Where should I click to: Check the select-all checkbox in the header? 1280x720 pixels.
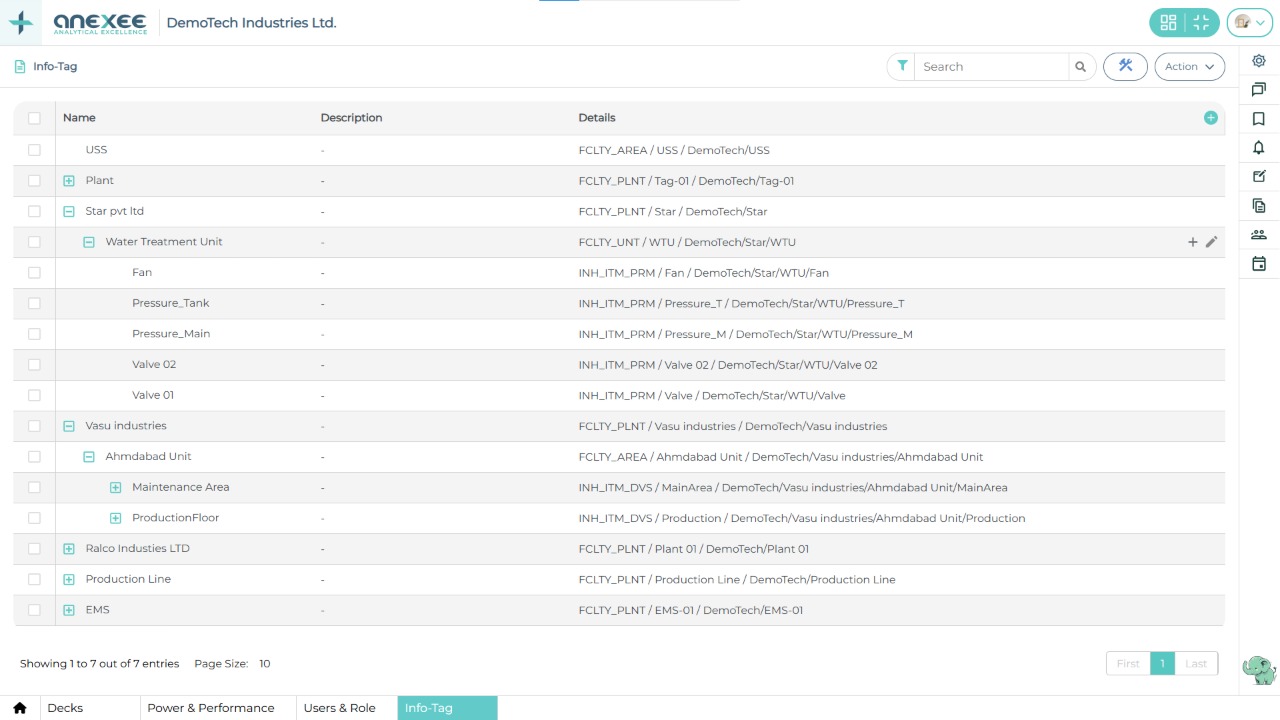(34, 118)
